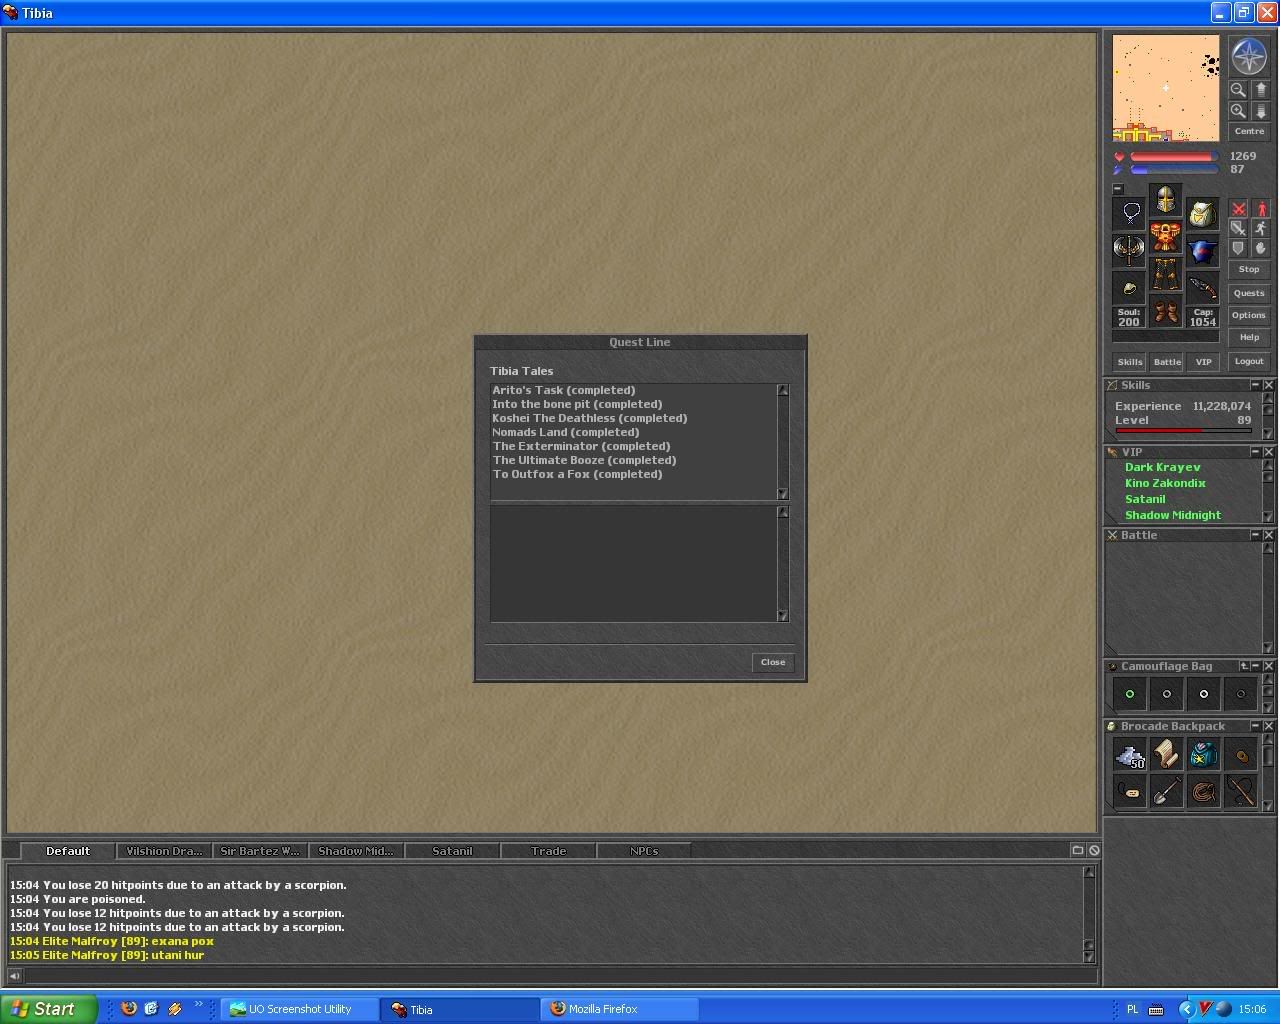Toggle chase opponent mode
The width and height of the screenshot is (1280, 1024).
point(1261,228)
